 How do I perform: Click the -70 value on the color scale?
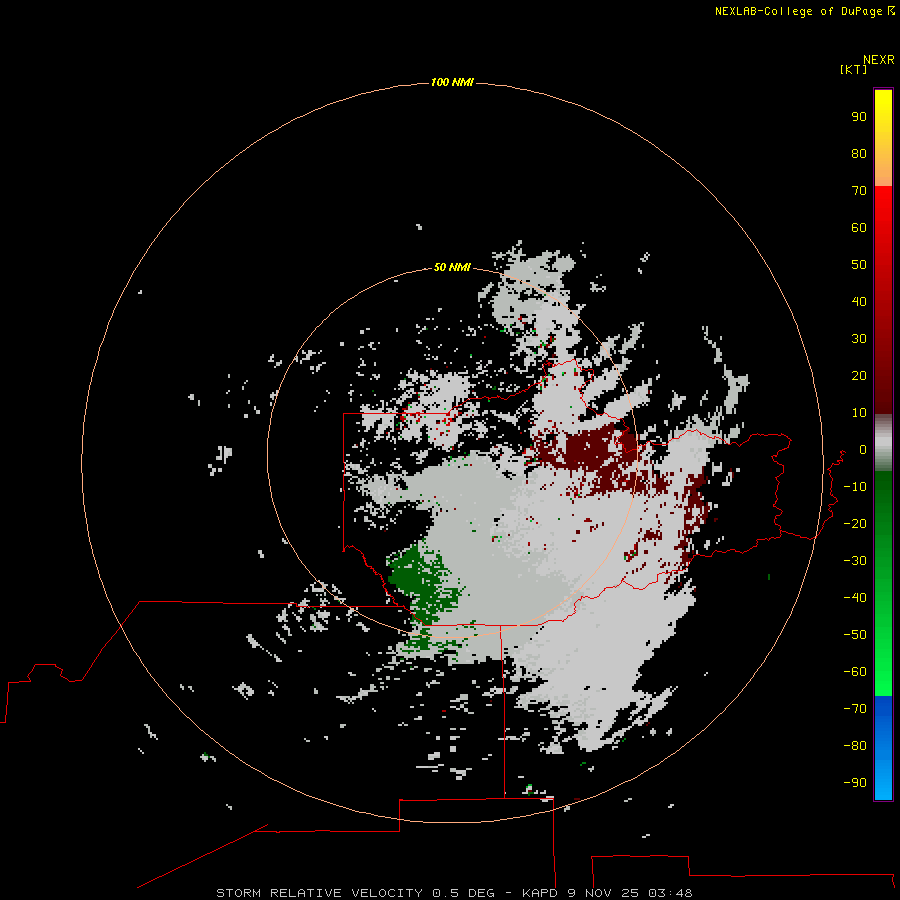pyautogui.click(x=855, y=709)
